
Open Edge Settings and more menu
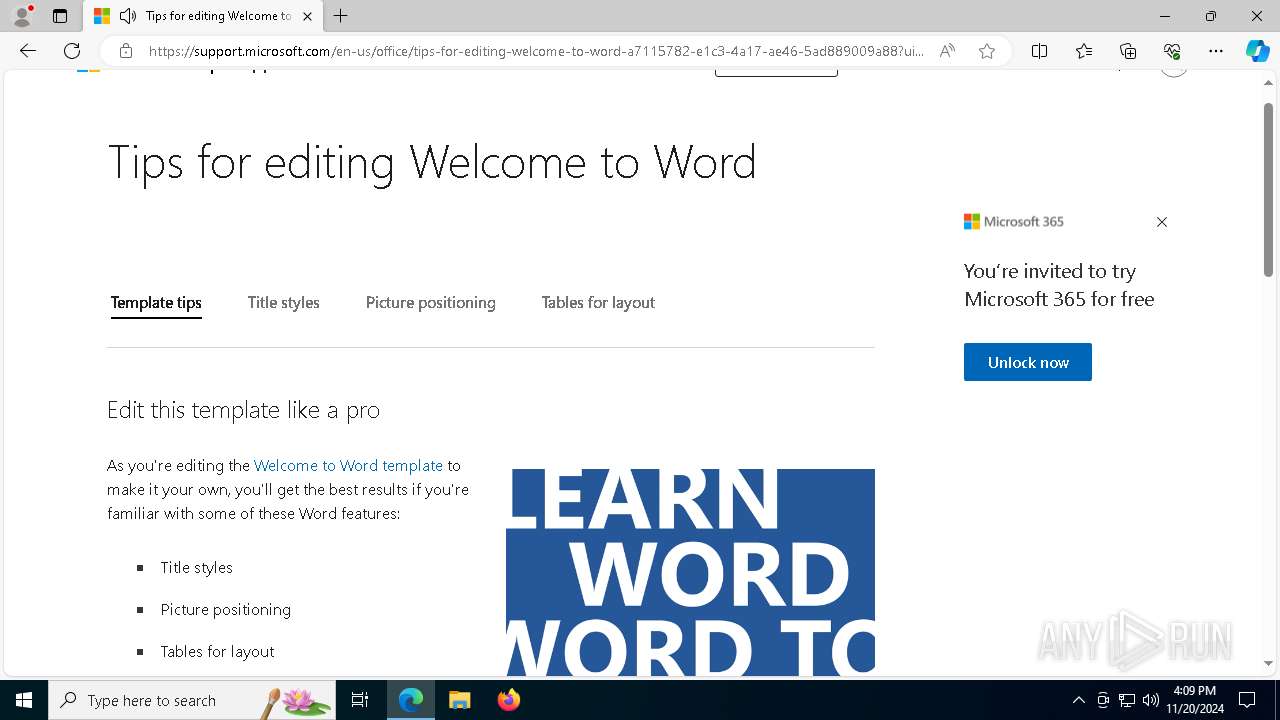point(1216,51)
